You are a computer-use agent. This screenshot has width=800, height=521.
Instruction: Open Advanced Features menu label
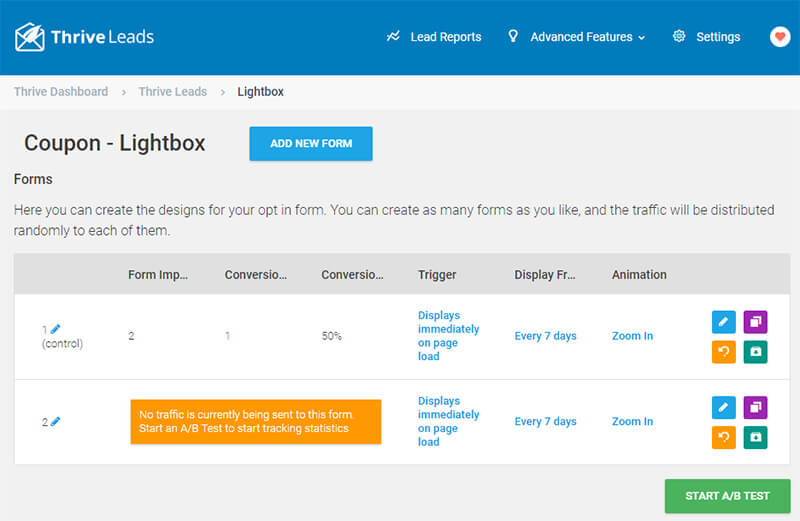click(x=581, y=37)
